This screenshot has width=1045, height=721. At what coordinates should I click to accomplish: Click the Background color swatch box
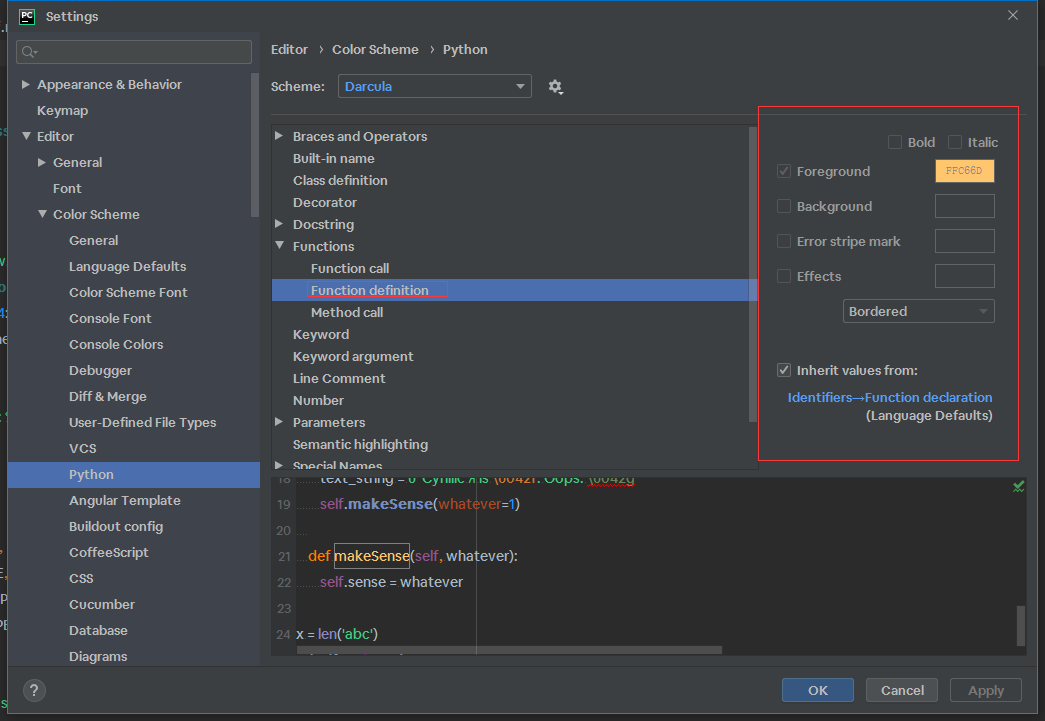(964, 206)
